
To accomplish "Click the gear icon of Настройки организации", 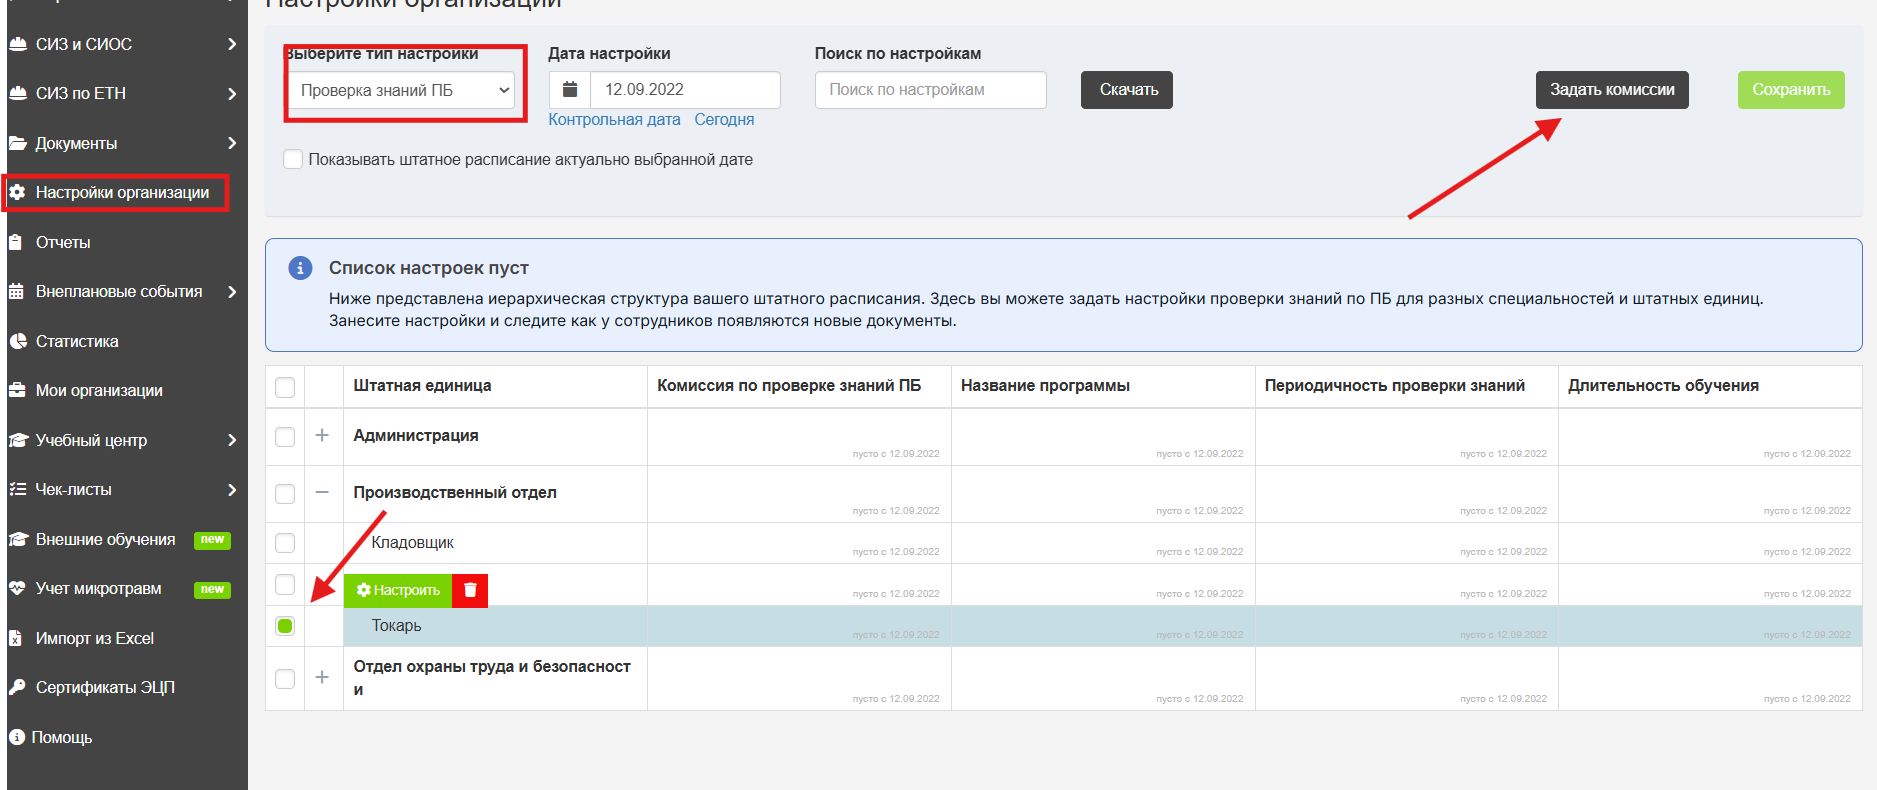I will tap(17, 192).
